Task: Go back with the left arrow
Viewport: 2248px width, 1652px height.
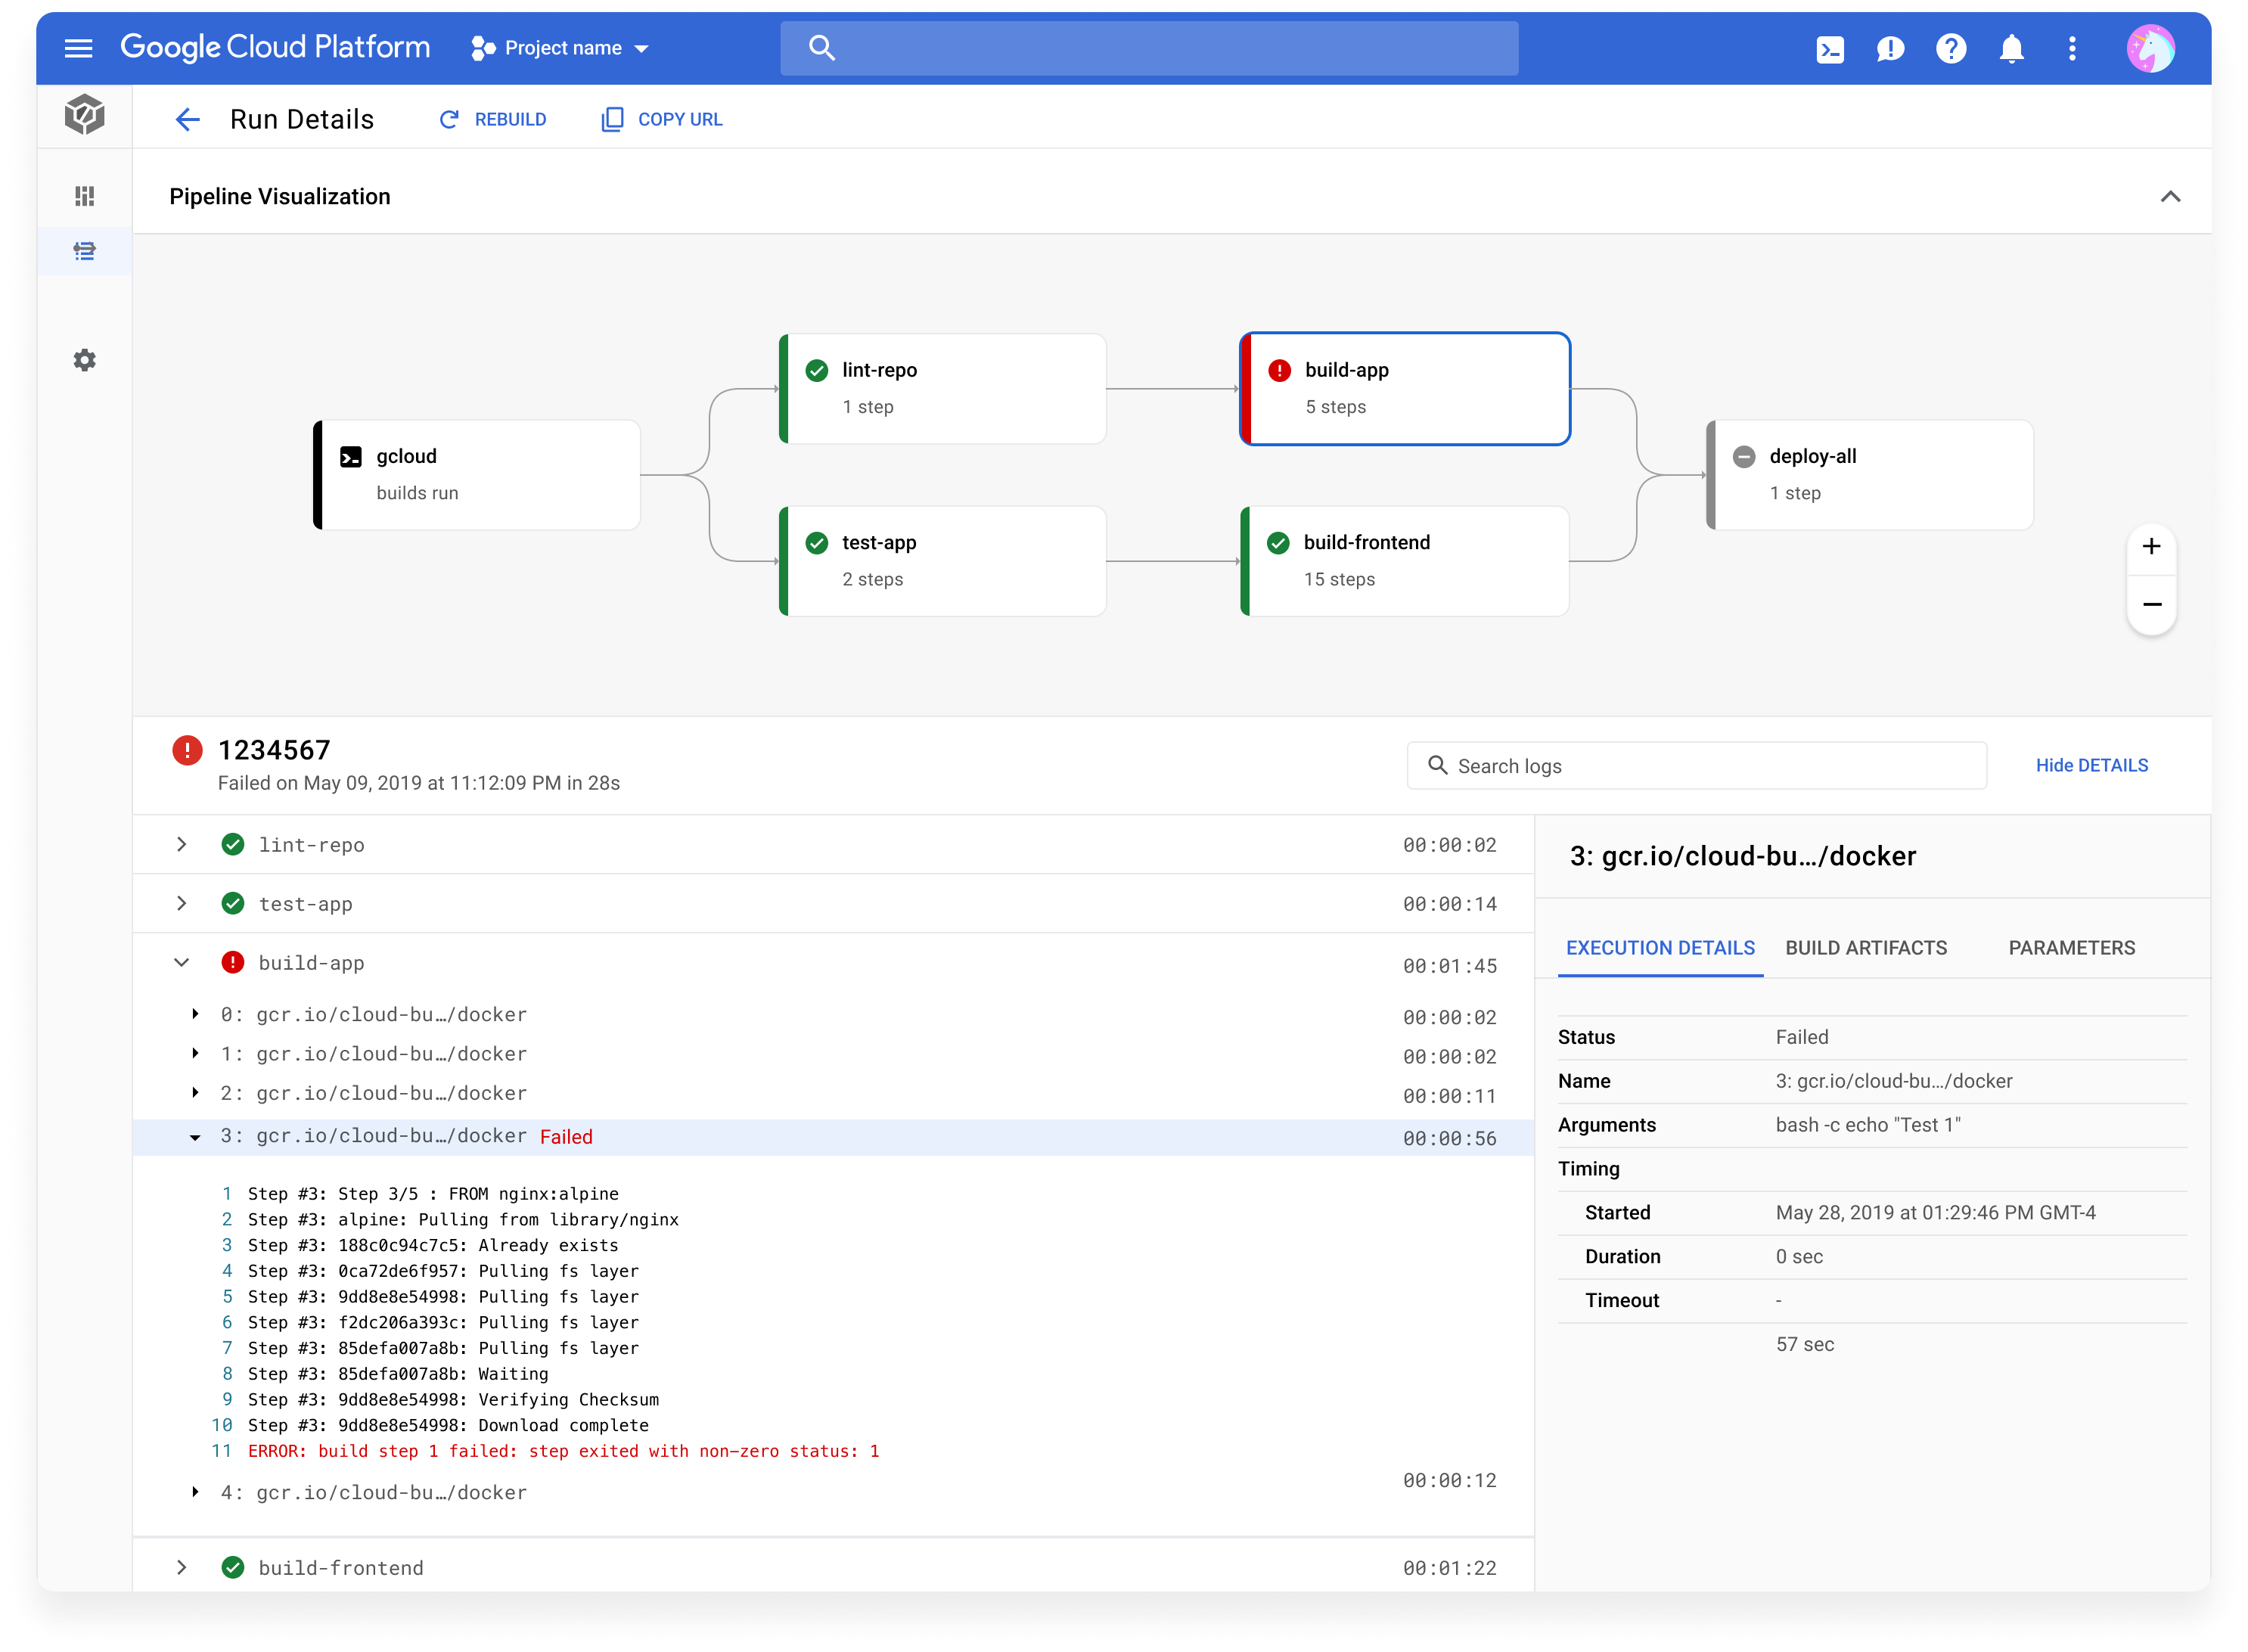Action: click(187, 120)
